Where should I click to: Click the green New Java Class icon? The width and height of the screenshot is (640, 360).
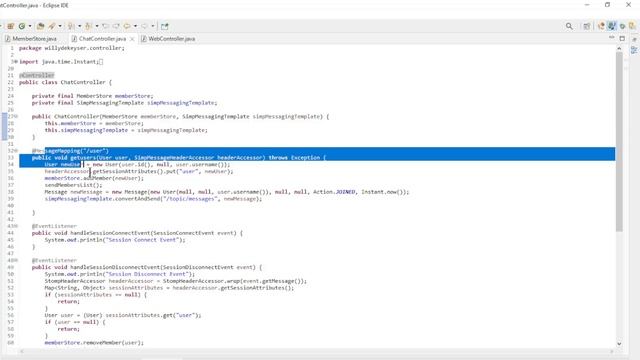(x=22, y=26)
